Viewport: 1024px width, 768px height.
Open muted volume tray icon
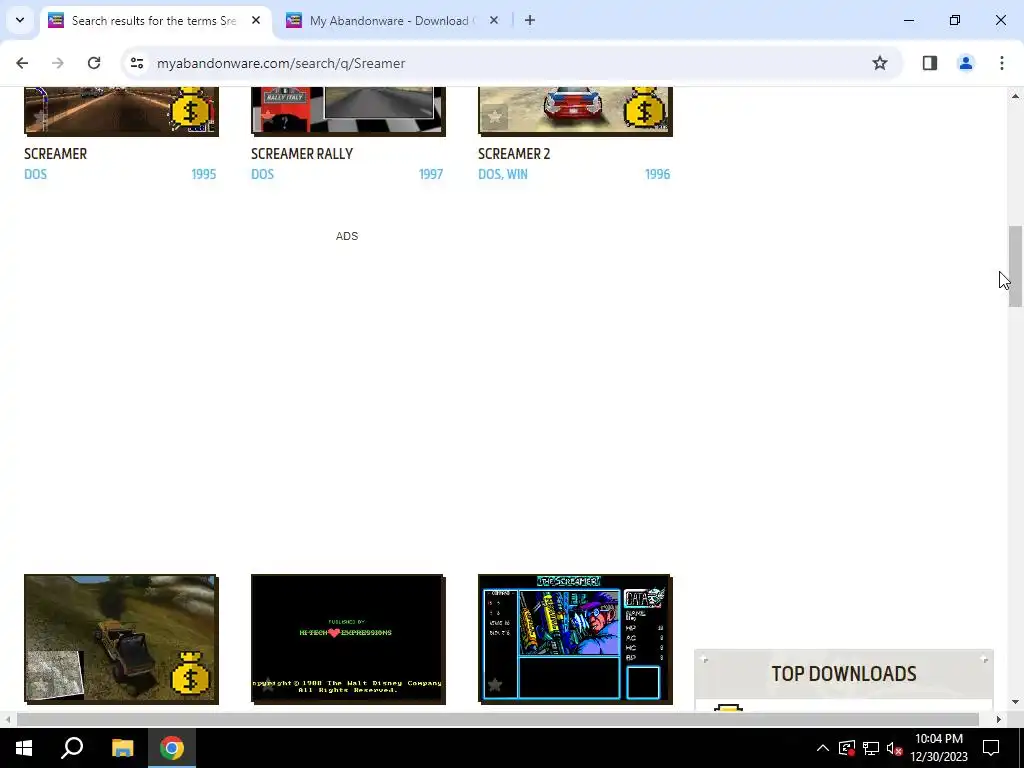pyautogui.click(x=895, y=748)
